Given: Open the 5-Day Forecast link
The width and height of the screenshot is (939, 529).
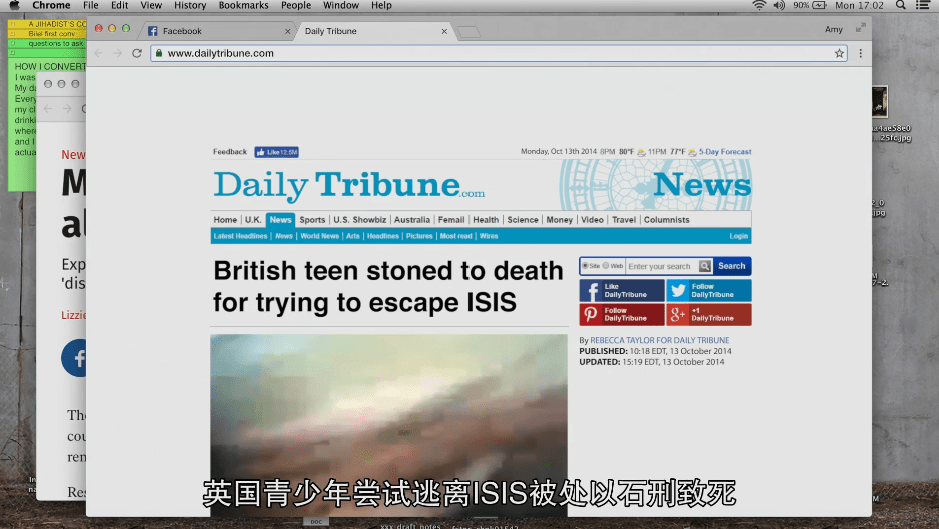Looking at the screenshot, I should [725, 152].
